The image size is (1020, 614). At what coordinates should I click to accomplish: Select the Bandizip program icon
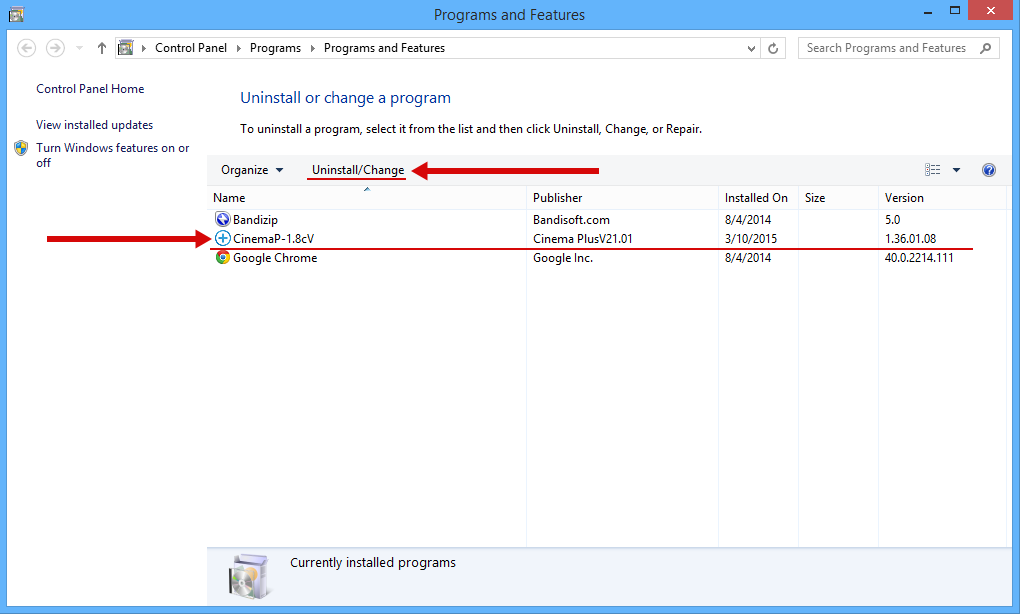[x=222, y=219]
